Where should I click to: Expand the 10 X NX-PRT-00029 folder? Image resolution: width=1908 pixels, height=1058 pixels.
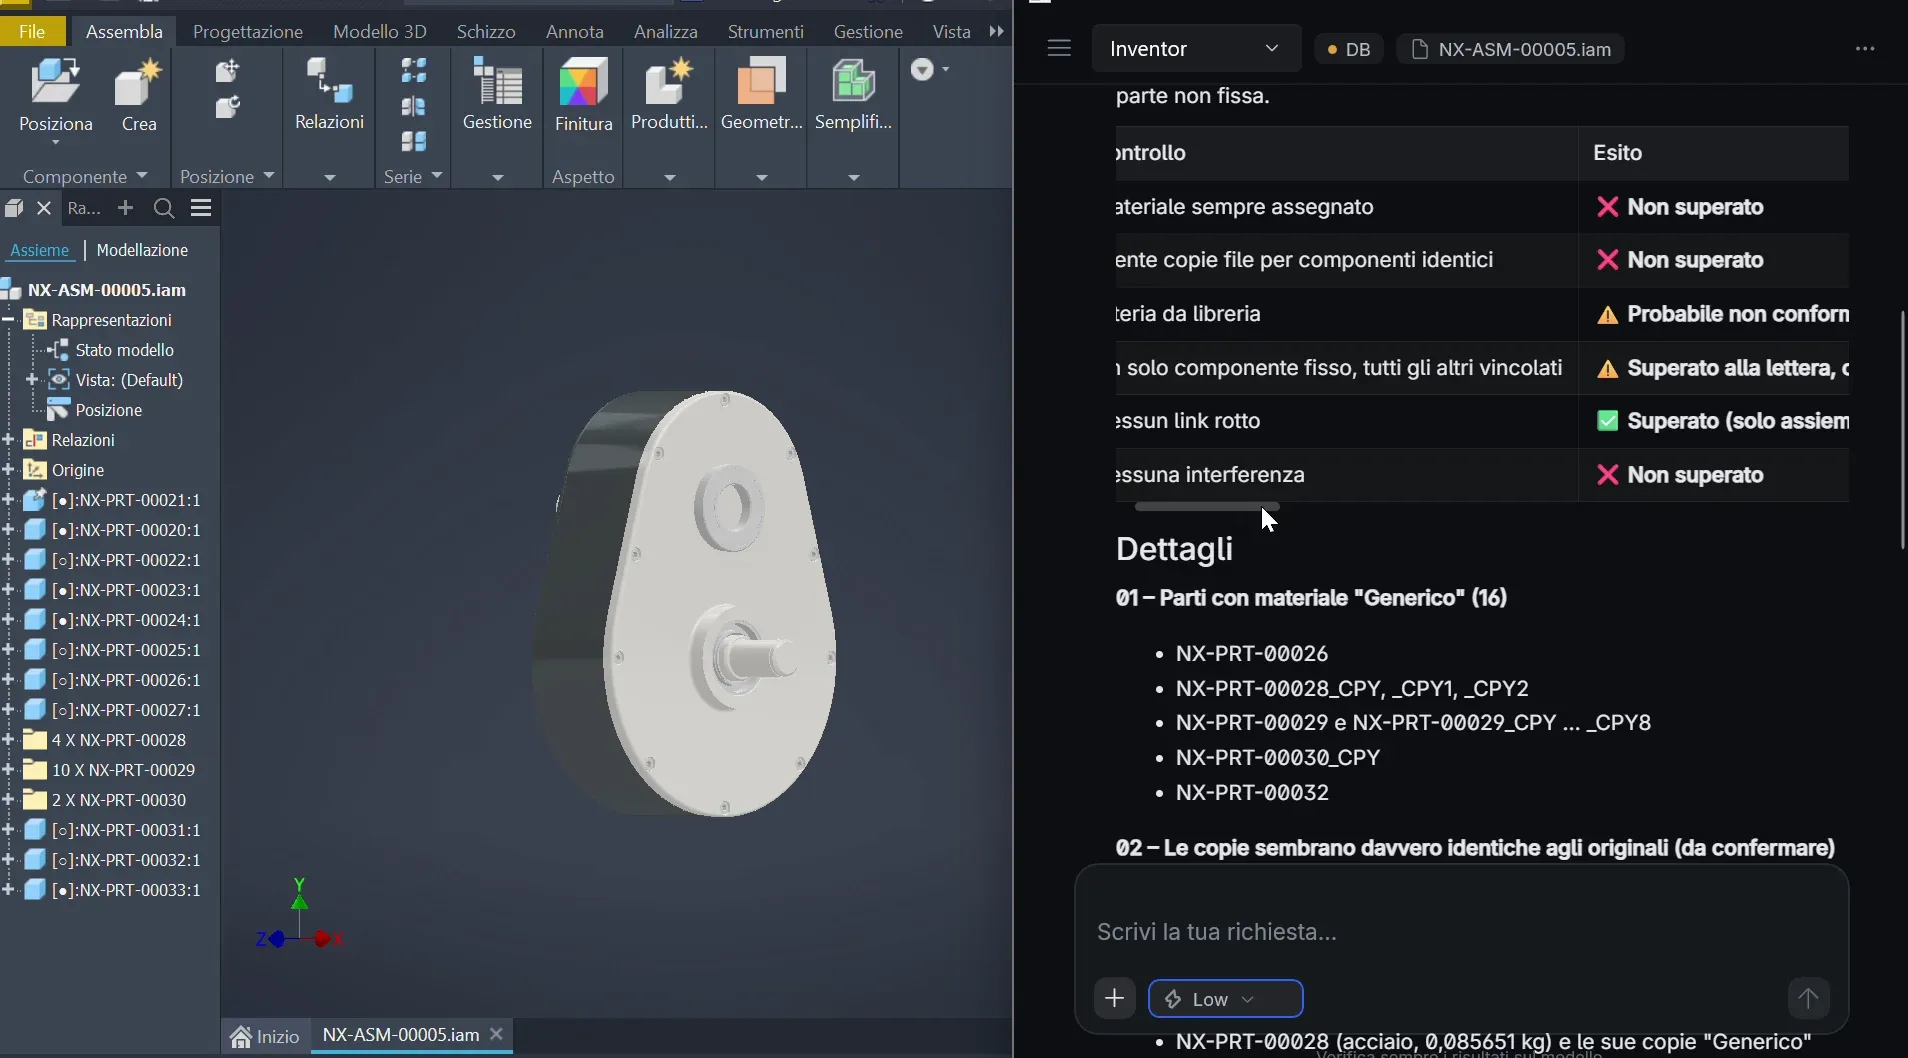coord(8,770)
